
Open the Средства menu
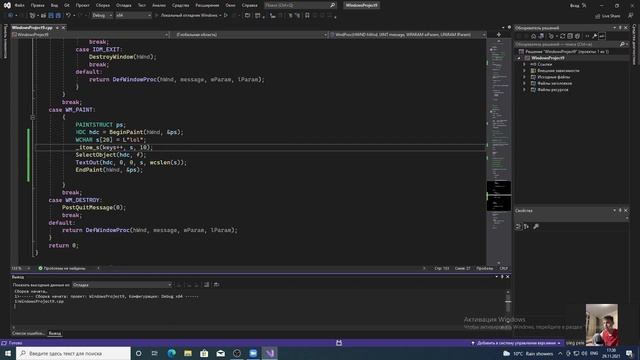coord(180,5)
